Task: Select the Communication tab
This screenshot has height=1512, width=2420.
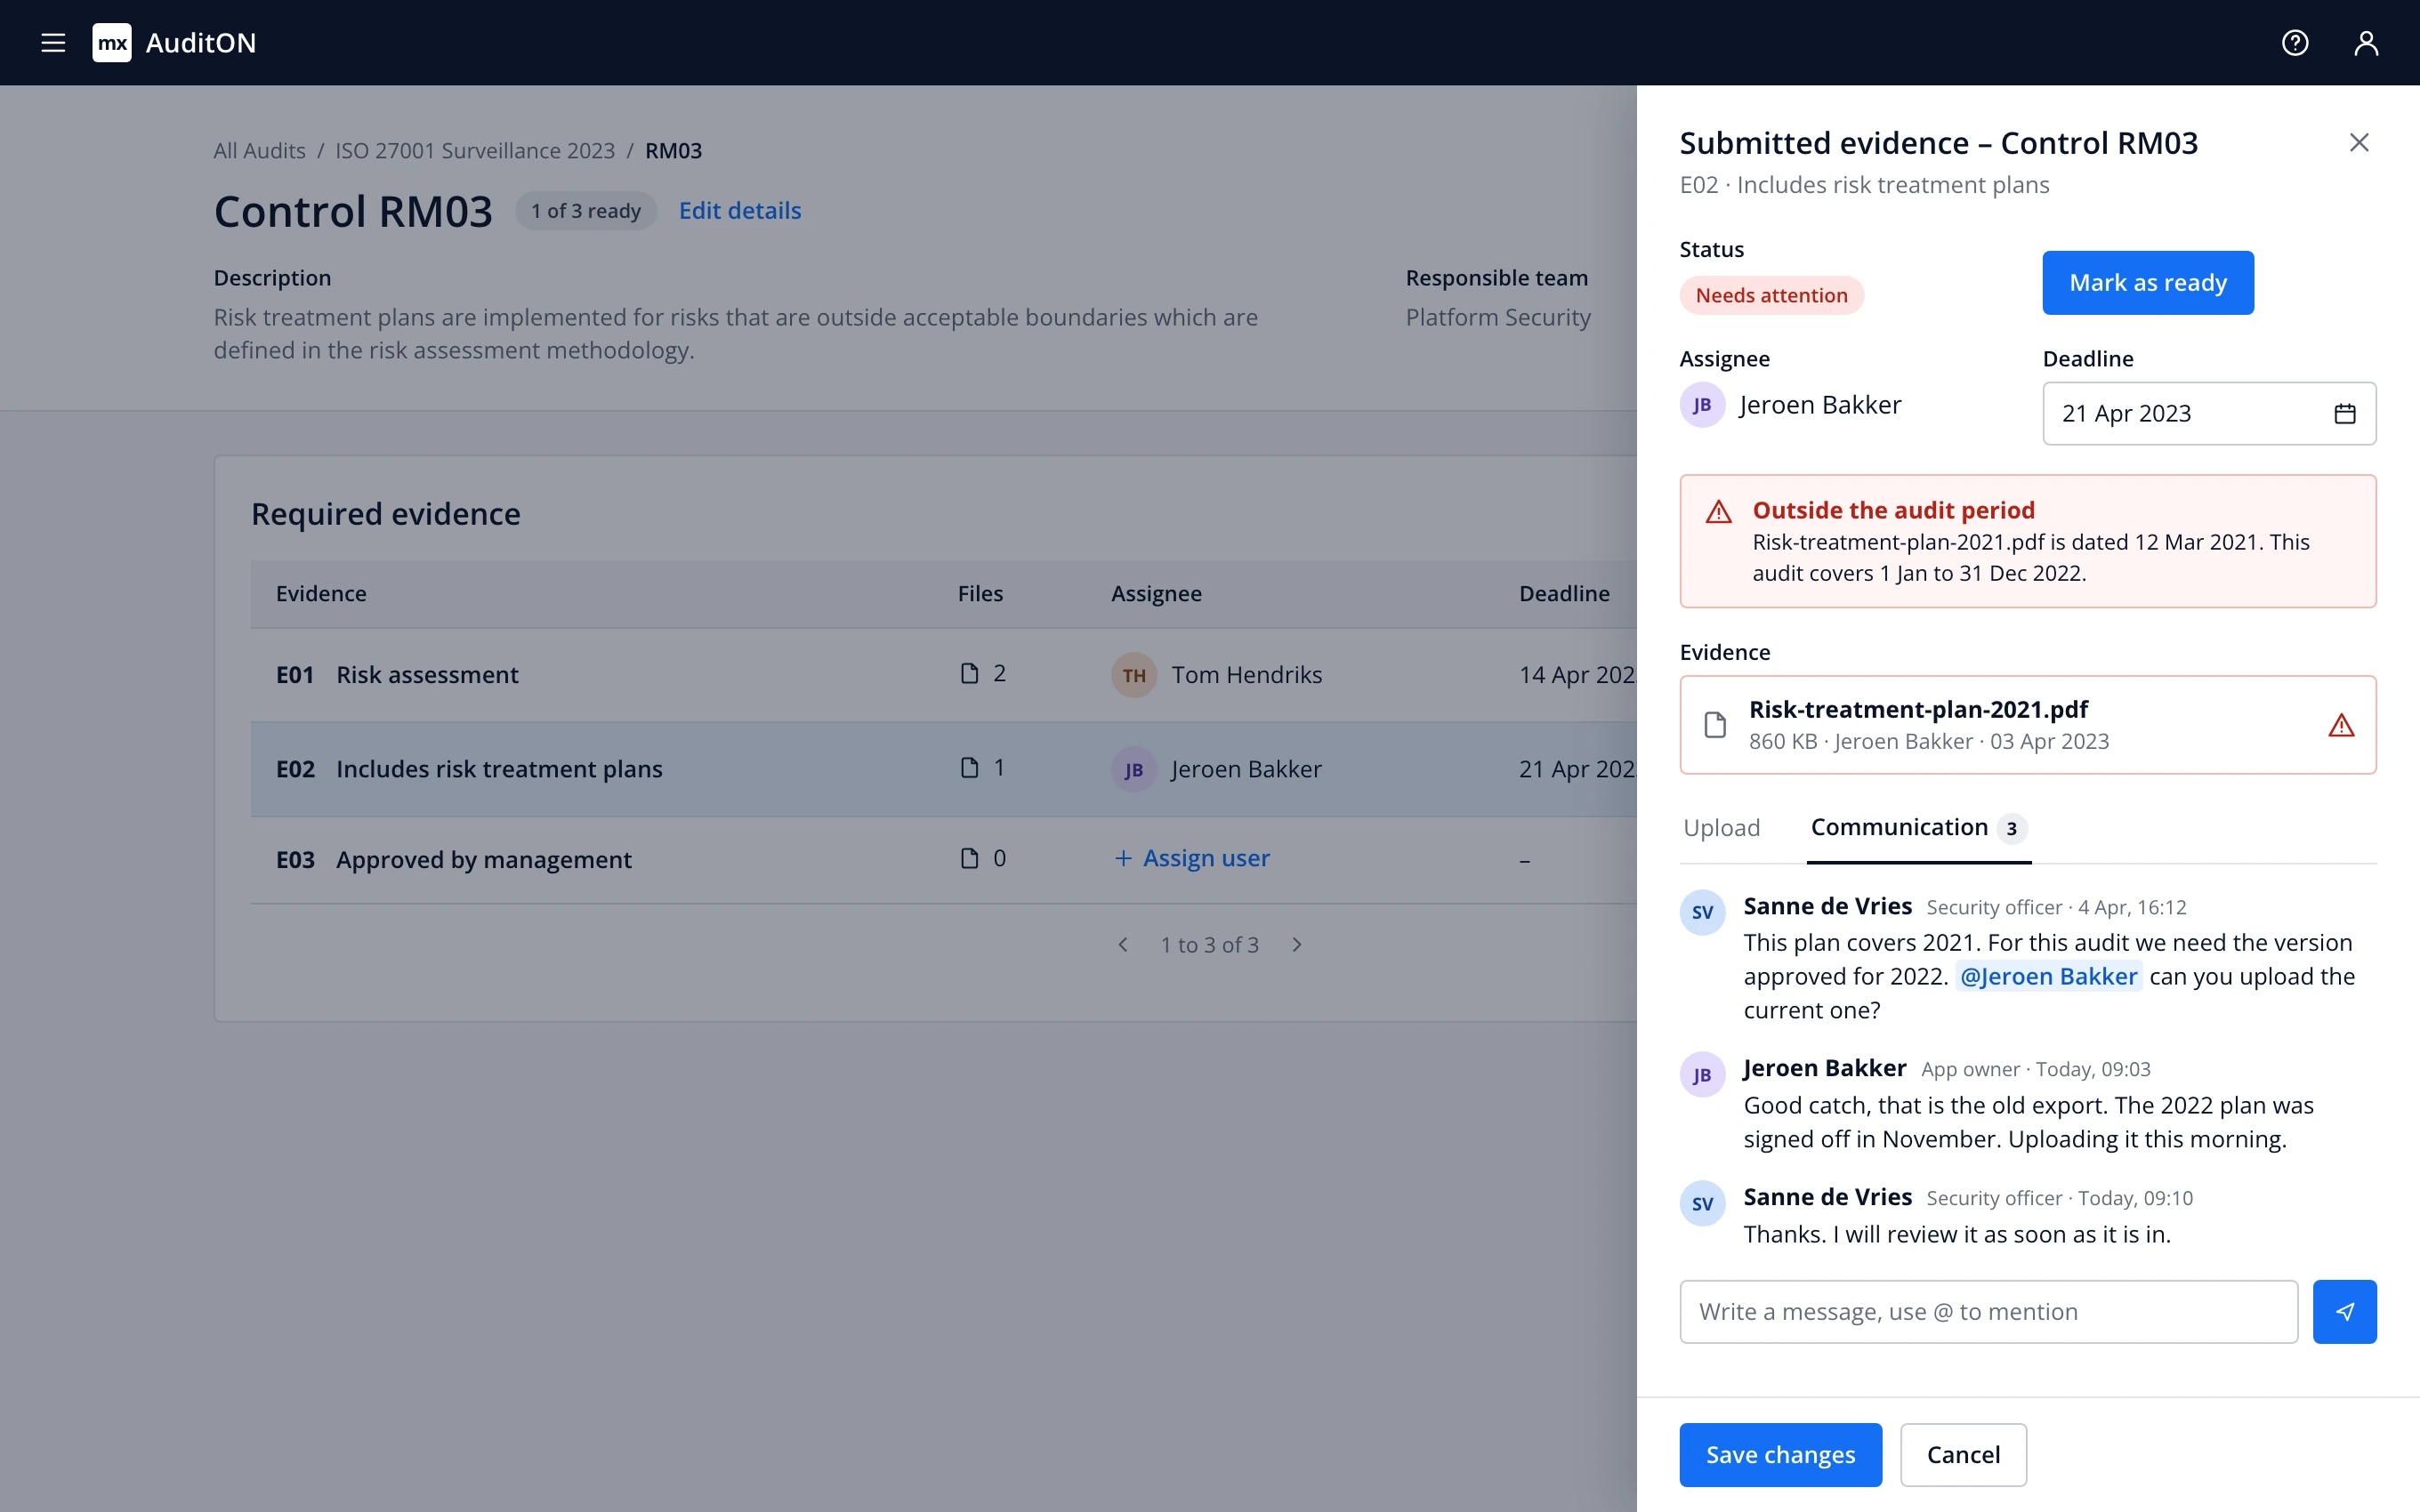Action: tap(1918, 828)
